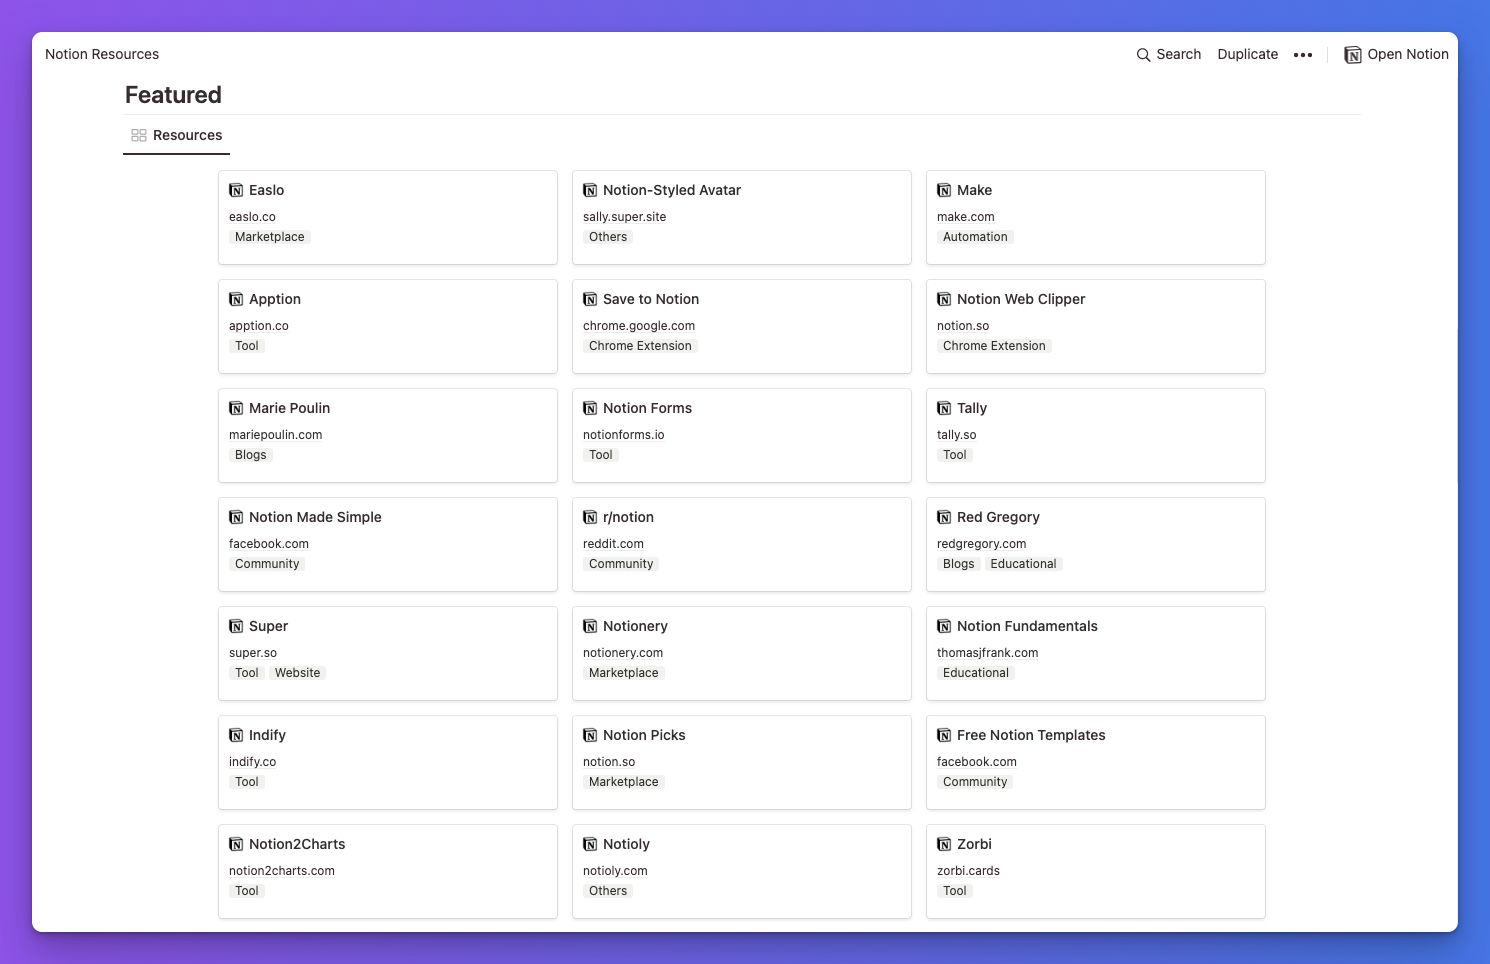Click the page icon on the Easlo card

point(236,190)
